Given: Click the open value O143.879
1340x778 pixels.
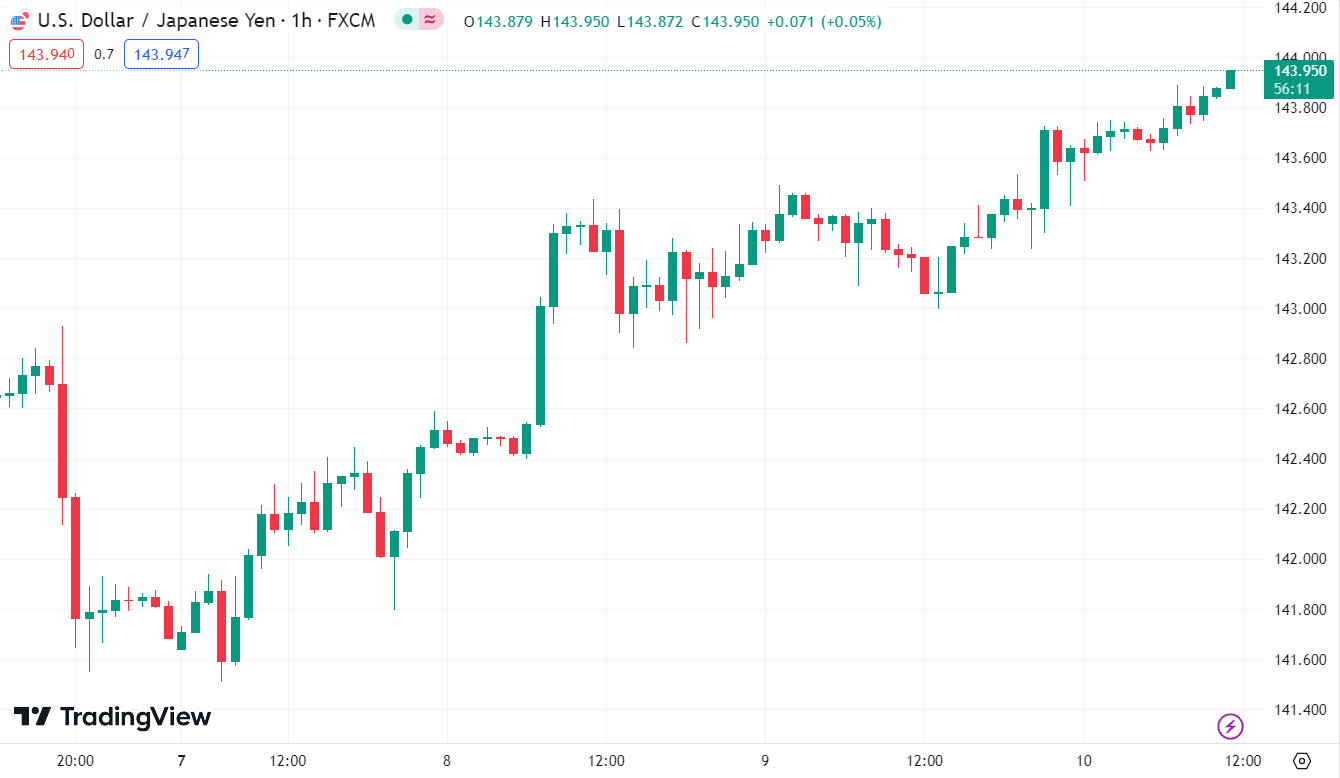Looking at the screenshot, I should coord(499,21).
